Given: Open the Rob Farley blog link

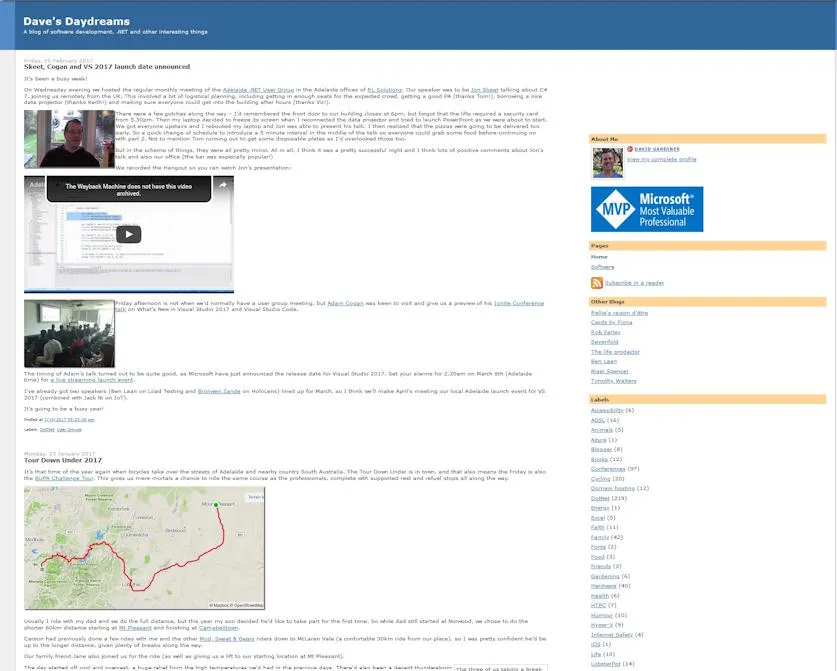Looking at the screenshot, I should point(606,332).
